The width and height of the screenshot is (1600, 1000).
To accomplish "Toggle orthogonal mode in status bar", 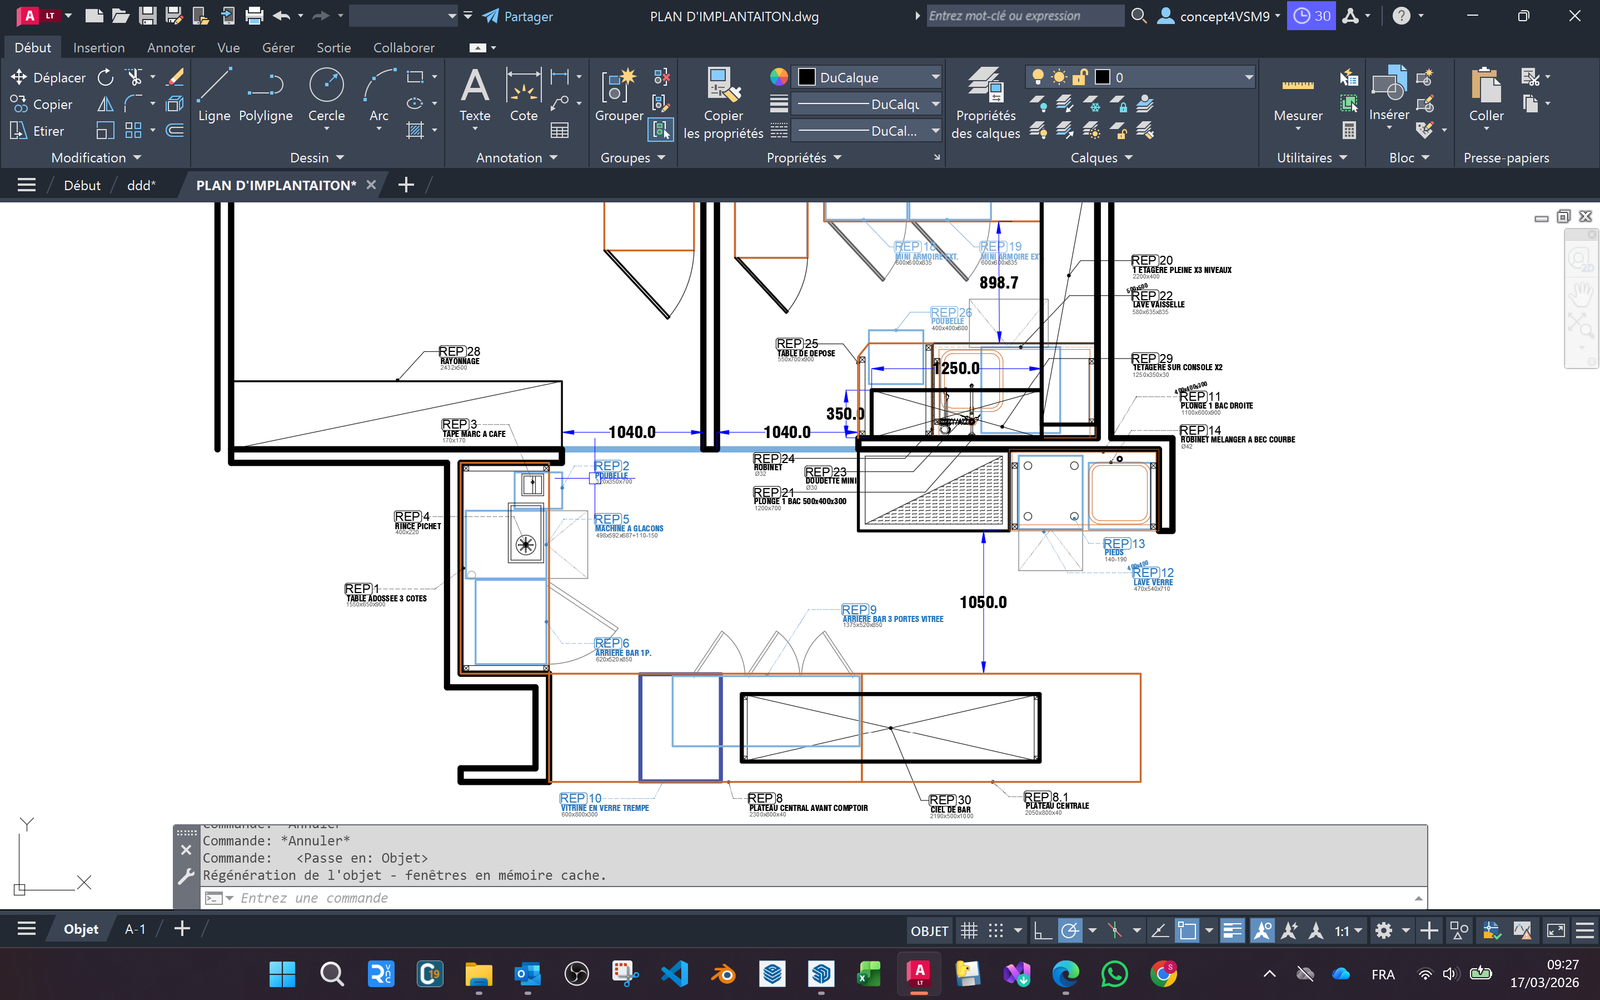I will (x=1042, y=931).
